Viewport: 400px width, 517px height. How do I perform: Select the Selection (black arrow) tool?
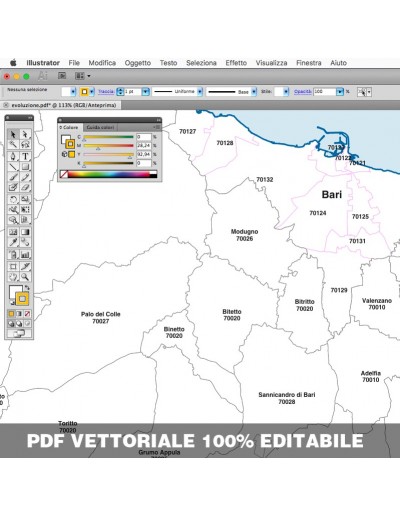pyautogui.click(x=13, y=134)
